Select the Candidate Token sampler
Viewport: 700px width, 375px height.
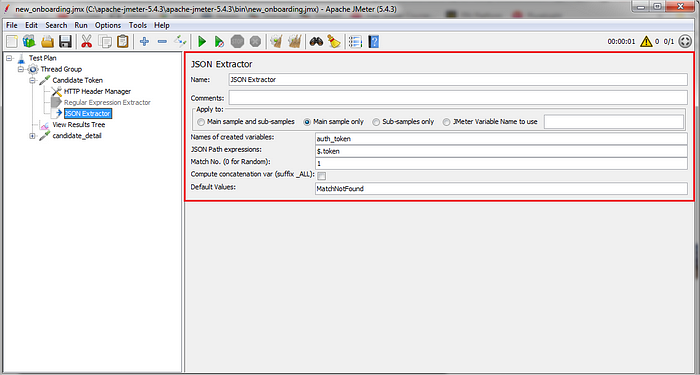78,80
